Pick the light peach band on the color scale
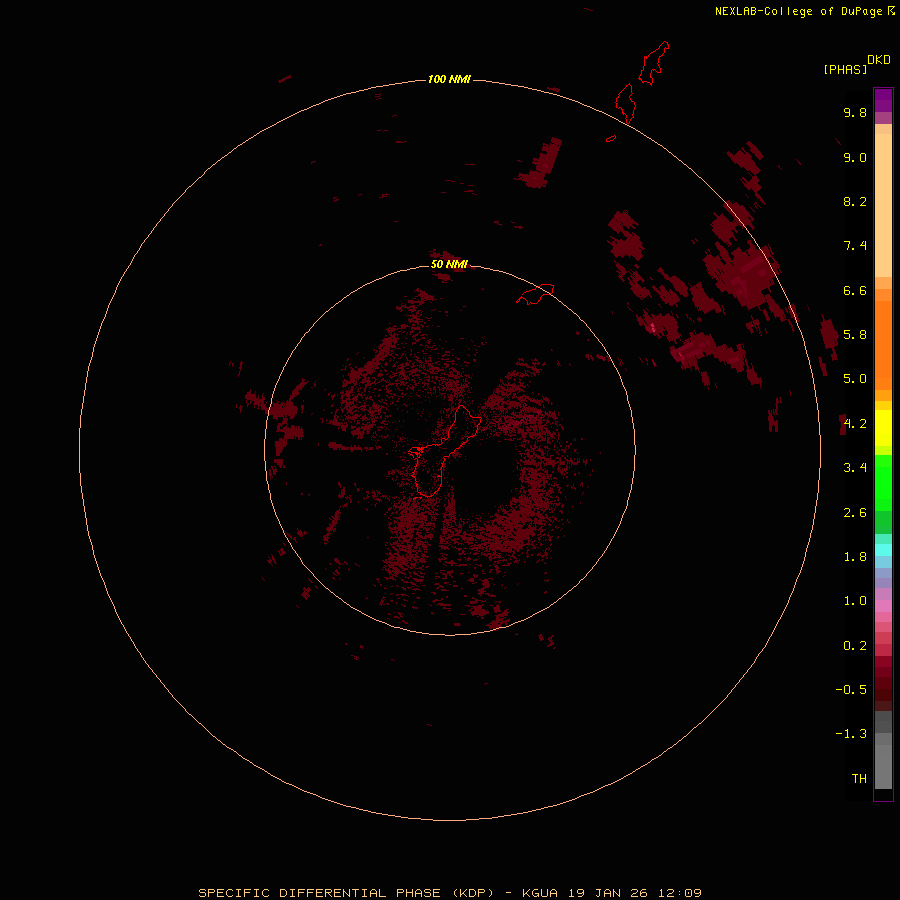The height and width of the screenshot is (900, 900). tap(883, 205)
